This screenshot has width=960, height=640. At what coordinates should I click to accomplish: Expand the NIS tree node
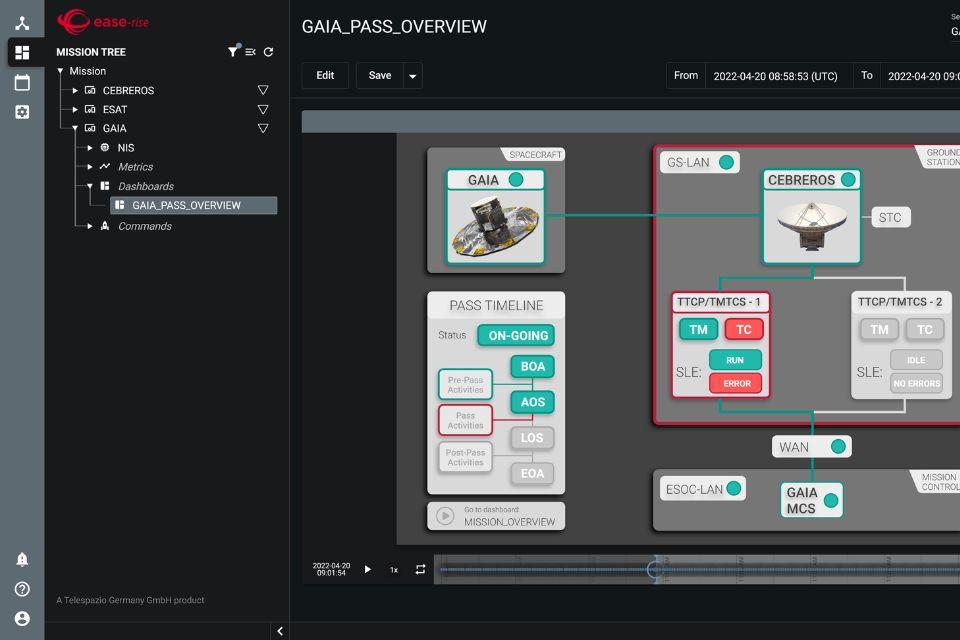click(89, 148)
